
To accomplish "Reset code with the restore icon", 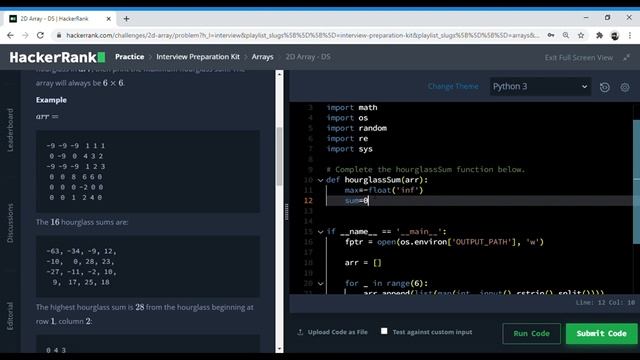I will click(x=604, y=87).
